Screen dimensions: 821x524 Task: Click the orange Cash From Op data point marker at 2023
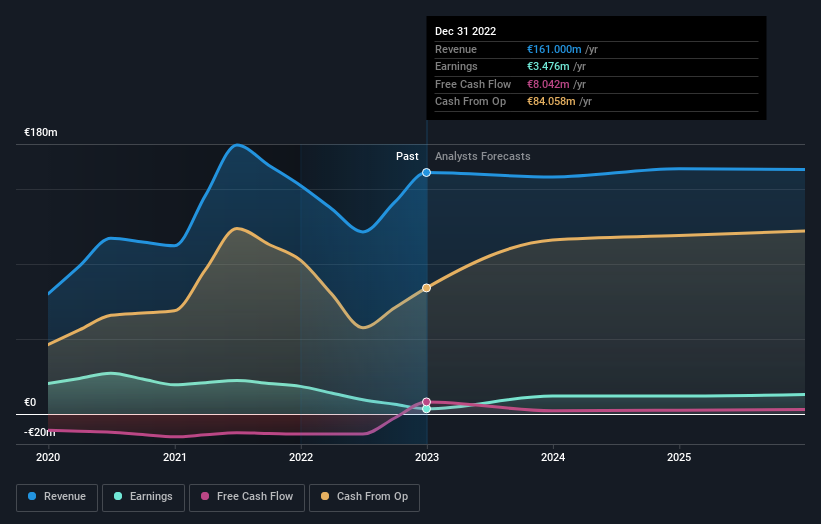pyautogui.click(x=427, y=288)
